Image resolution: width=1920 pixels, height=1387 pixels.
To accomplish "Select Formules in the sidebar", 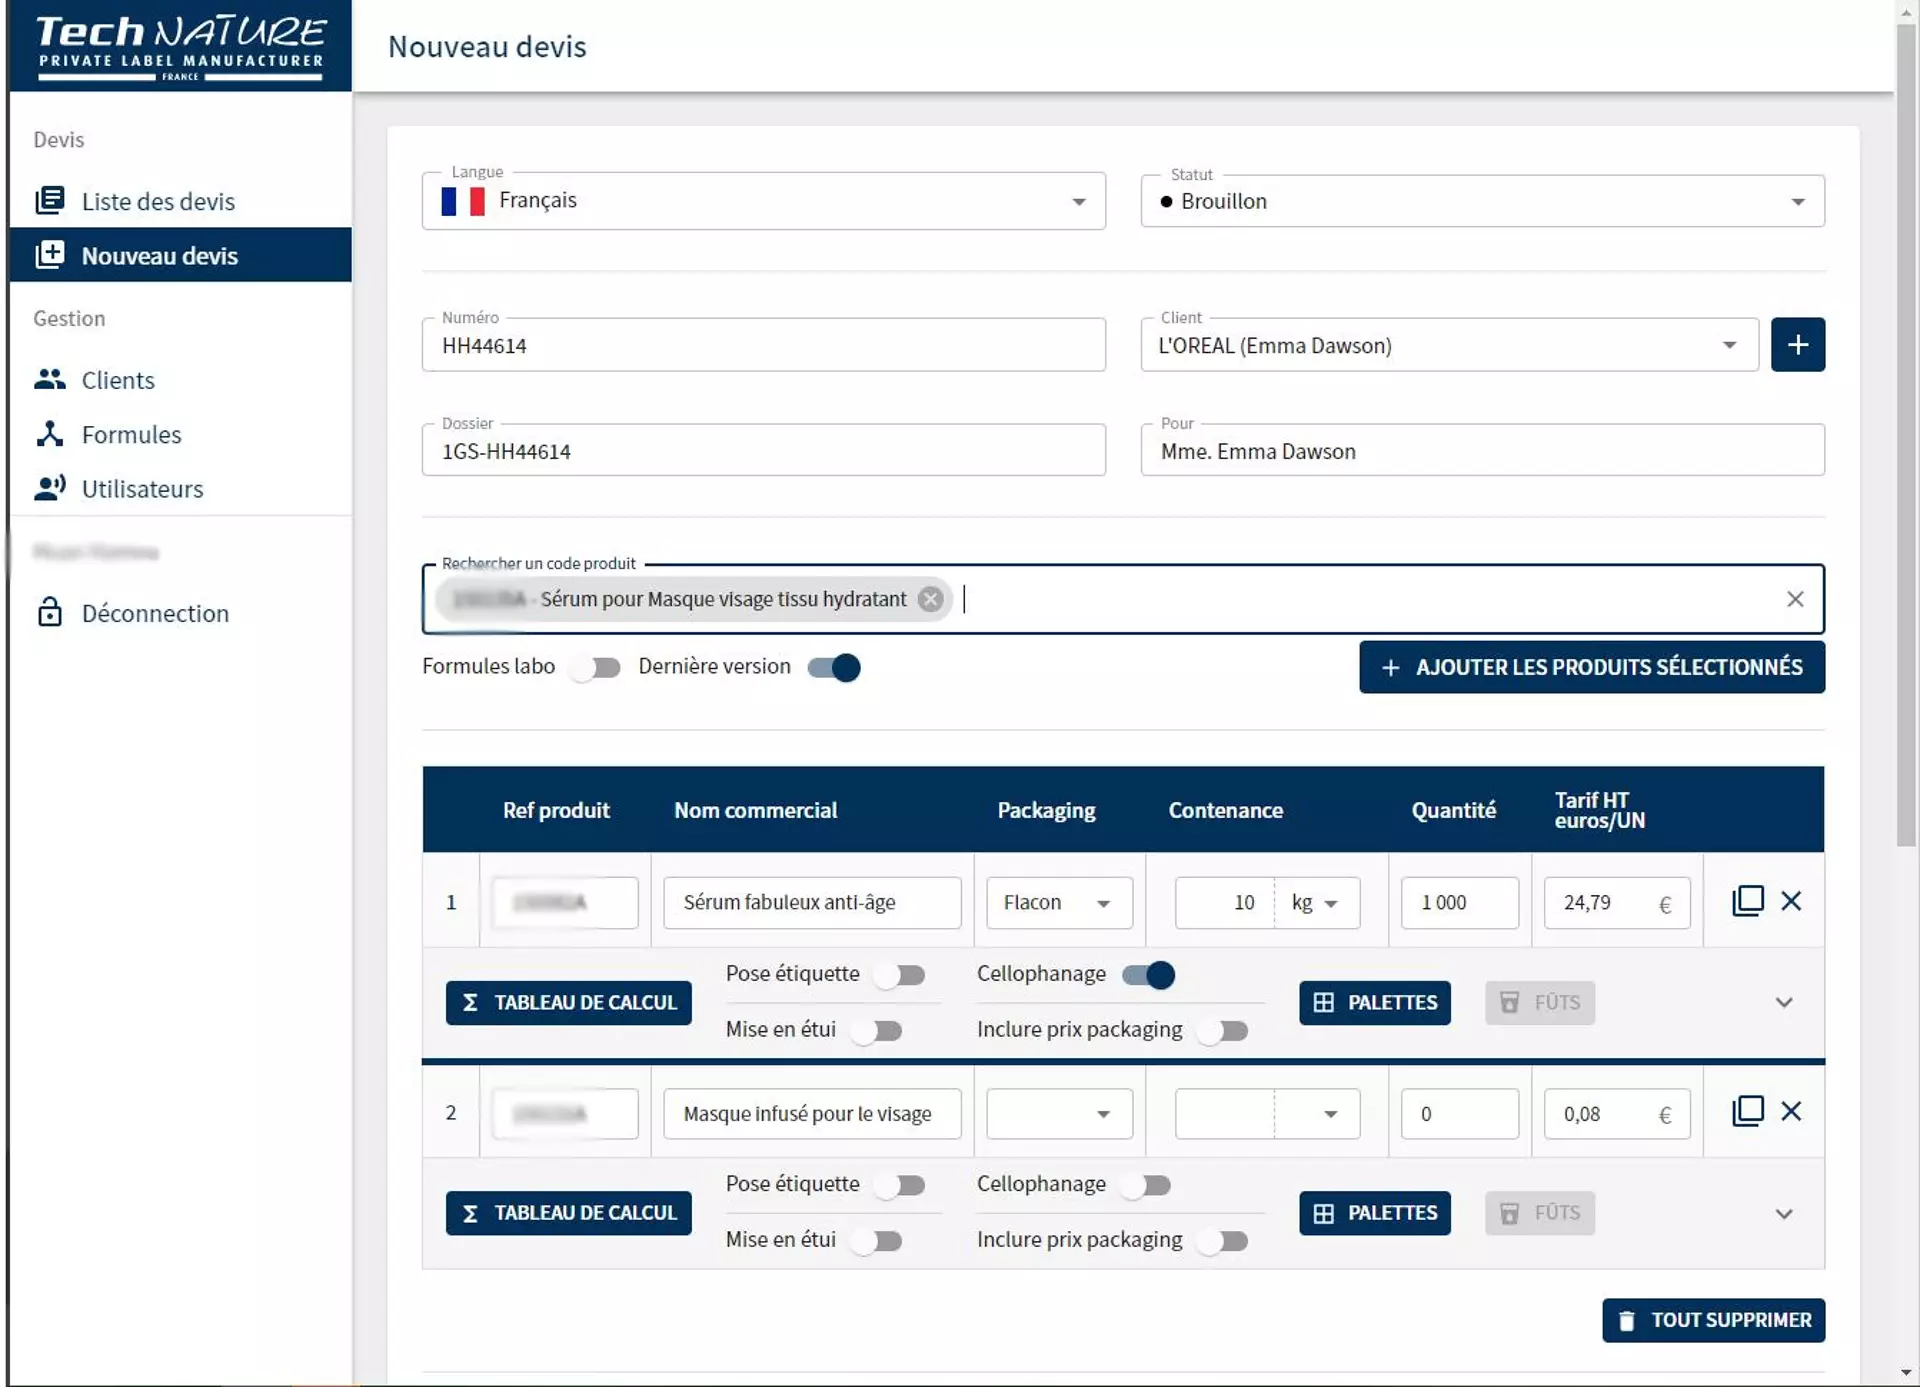I will pyautogui.click(x=131, y=434).
